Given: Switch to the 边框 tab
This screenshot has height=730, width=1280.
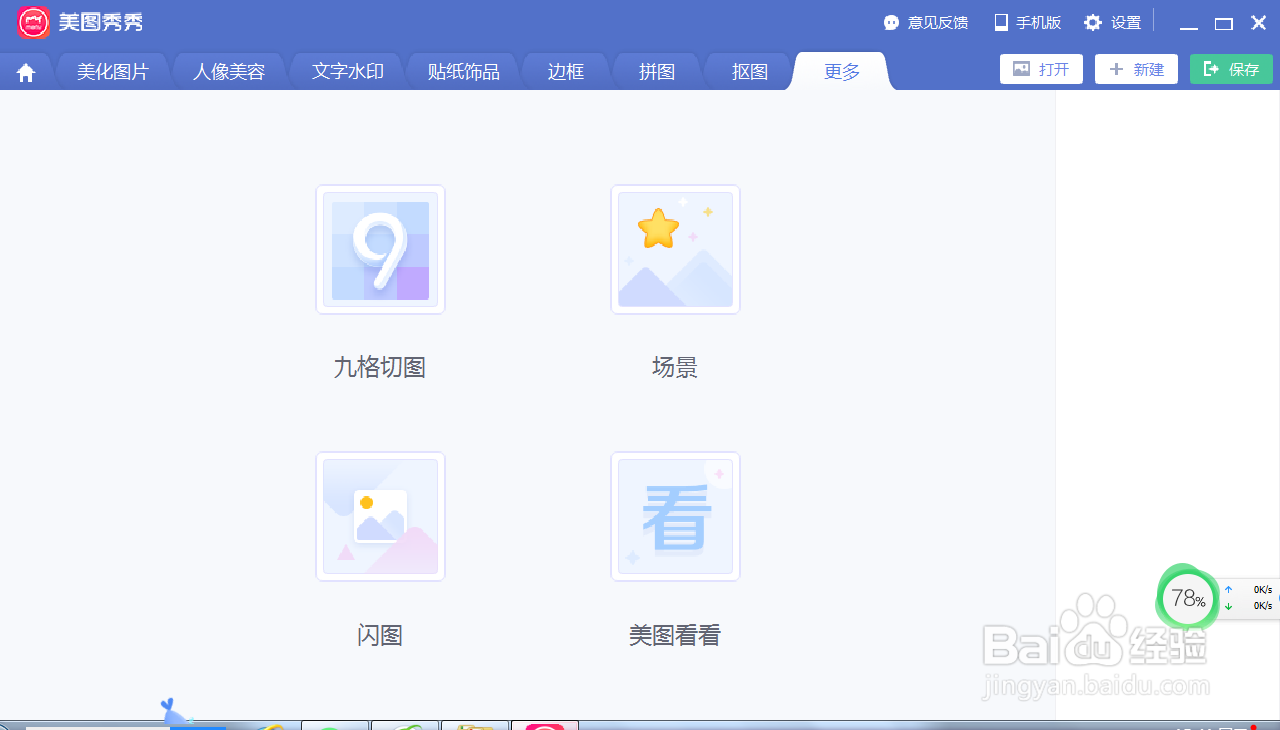Looking at the screenshot, I should click(x=566, y=72).
